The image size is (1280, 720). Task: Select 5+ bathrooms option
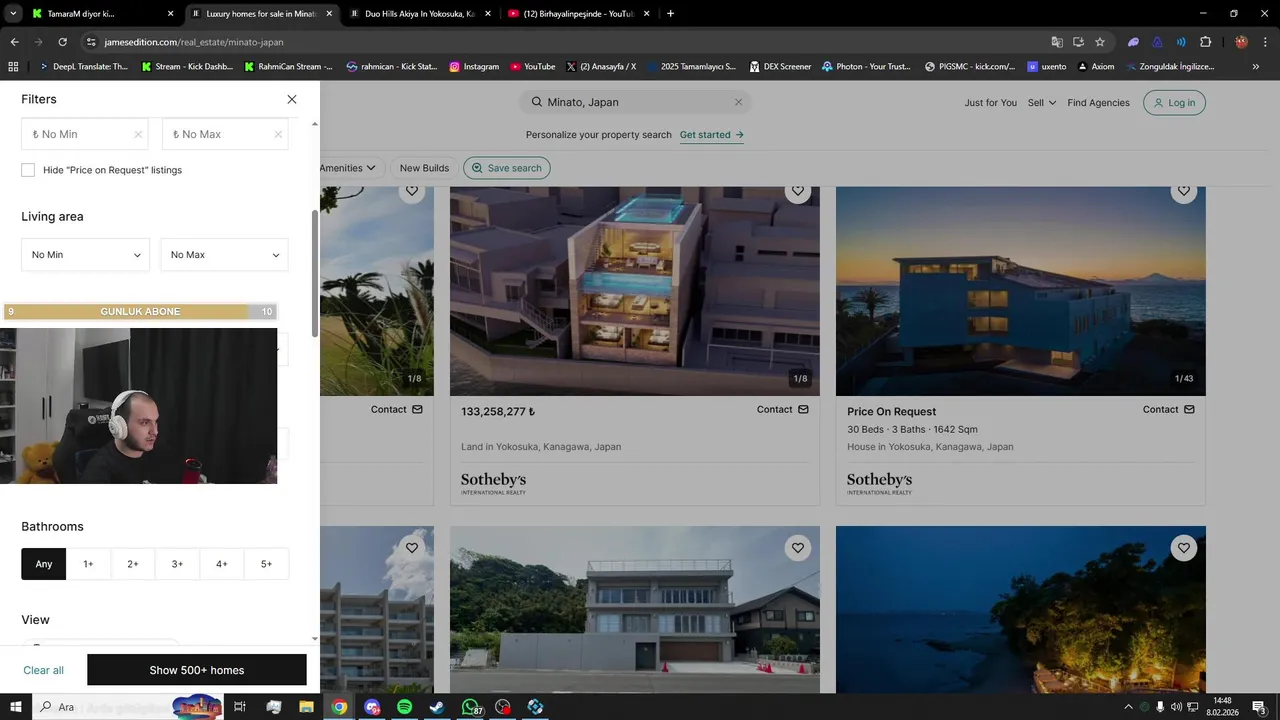[266, 564]
